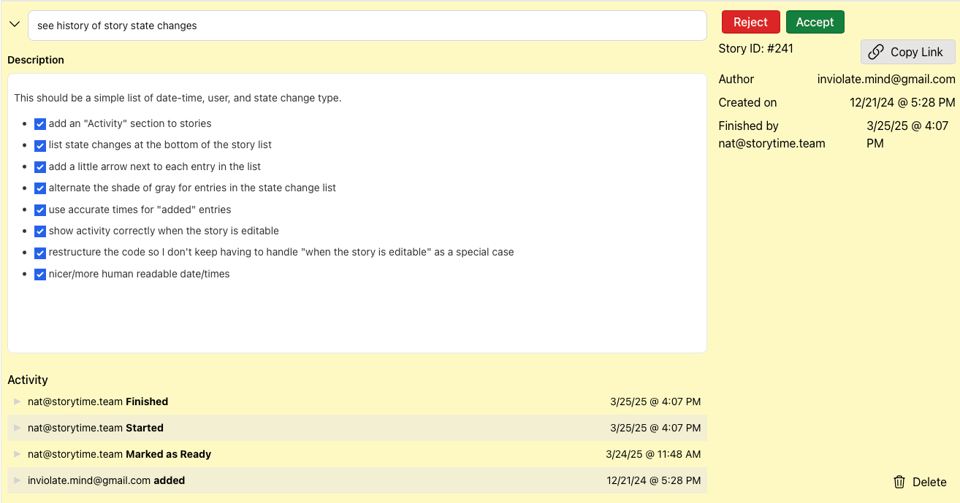Toggle 'alternate the shade of gray' checkbox
The width and height of the screenshot is (960, 503).
click(40, 188)
